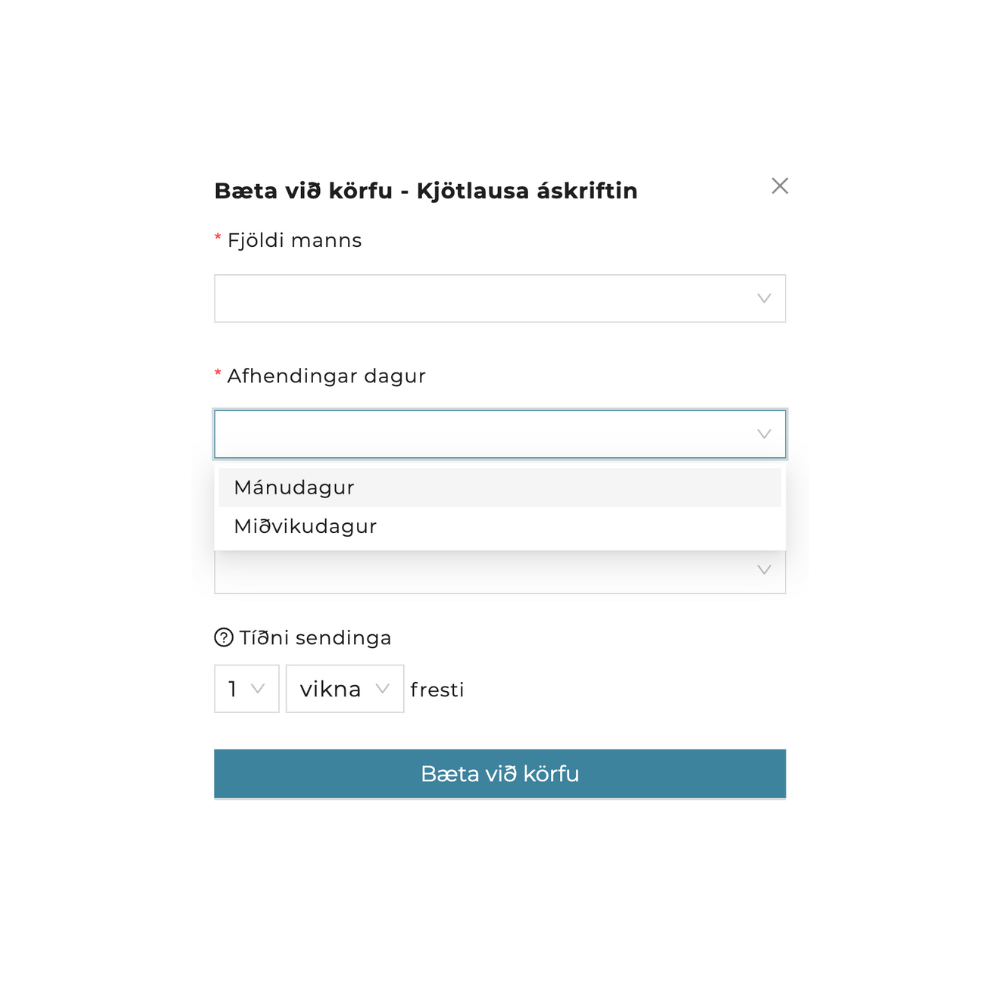Click the chevron arrow beside vikna

(x=382, y=689)
